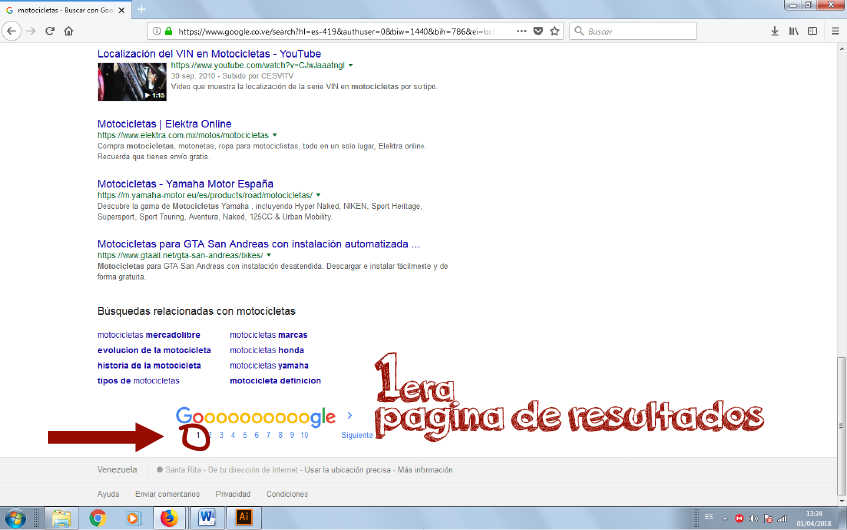Search related motocicletas marcas
The width and height of the screenshot is (847, 530).
268,335
